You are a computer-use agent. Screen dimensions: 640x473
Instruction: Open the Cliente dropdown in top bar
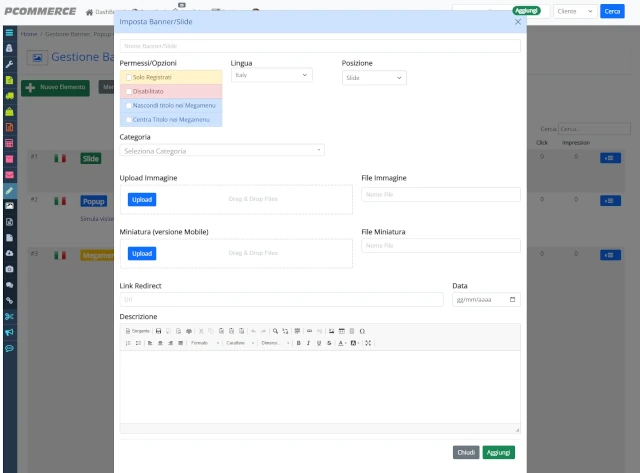[x=575, y=11]
